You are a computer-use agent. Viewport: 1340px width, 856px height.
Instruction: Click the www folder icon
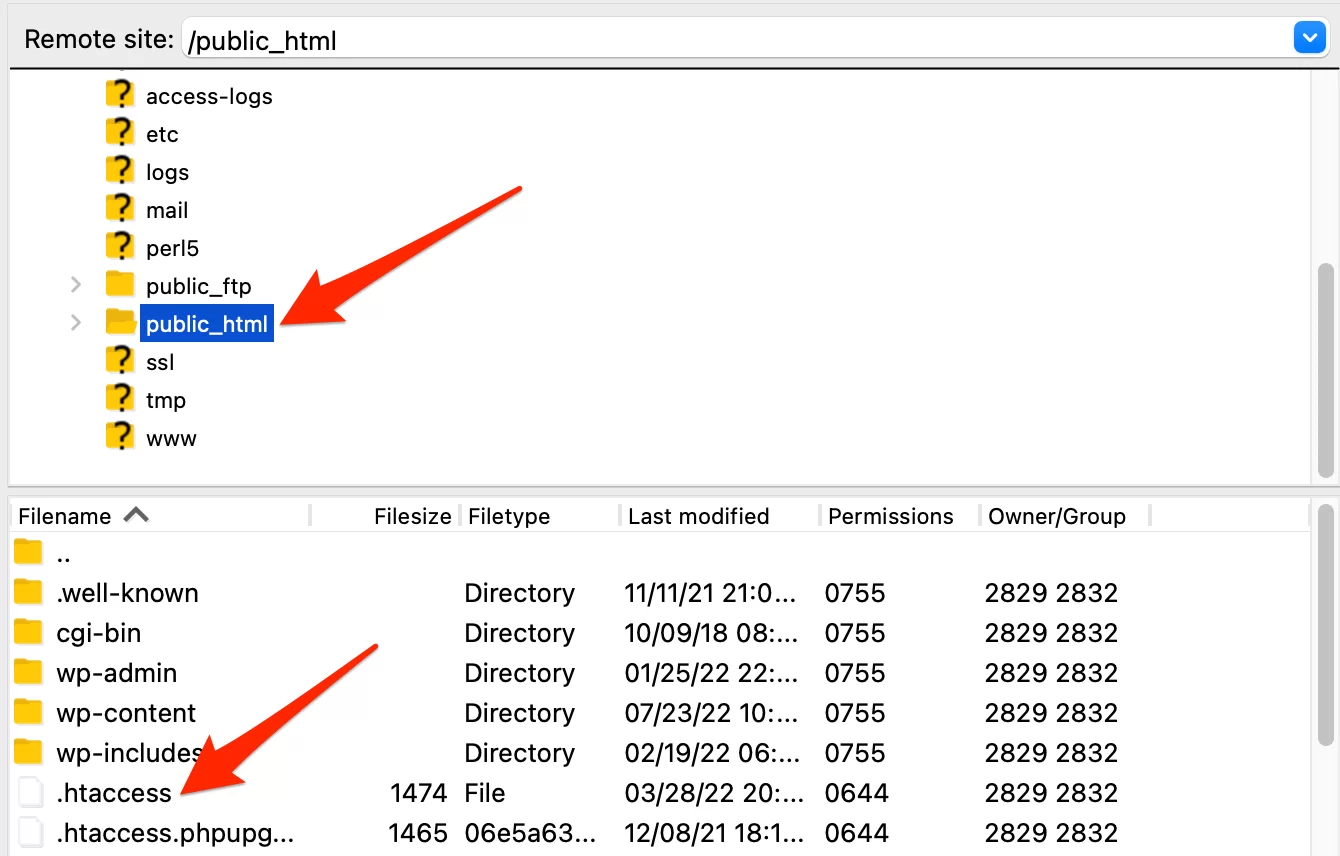pos(119,437)
